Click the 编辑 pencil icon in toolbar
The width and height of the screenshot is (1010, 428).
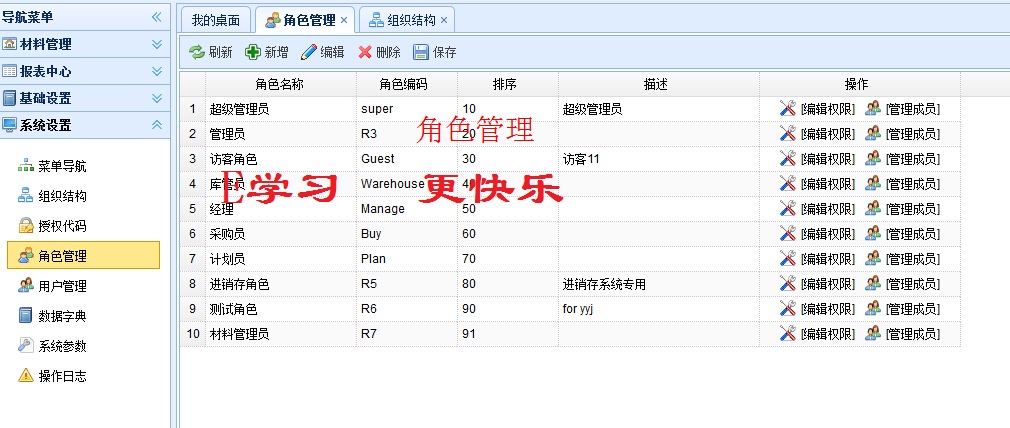[309, 52]
